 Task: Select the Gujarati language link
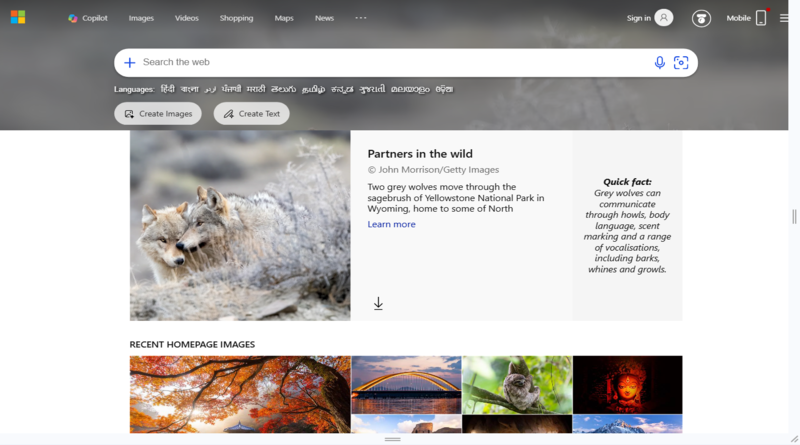(372, 89)
